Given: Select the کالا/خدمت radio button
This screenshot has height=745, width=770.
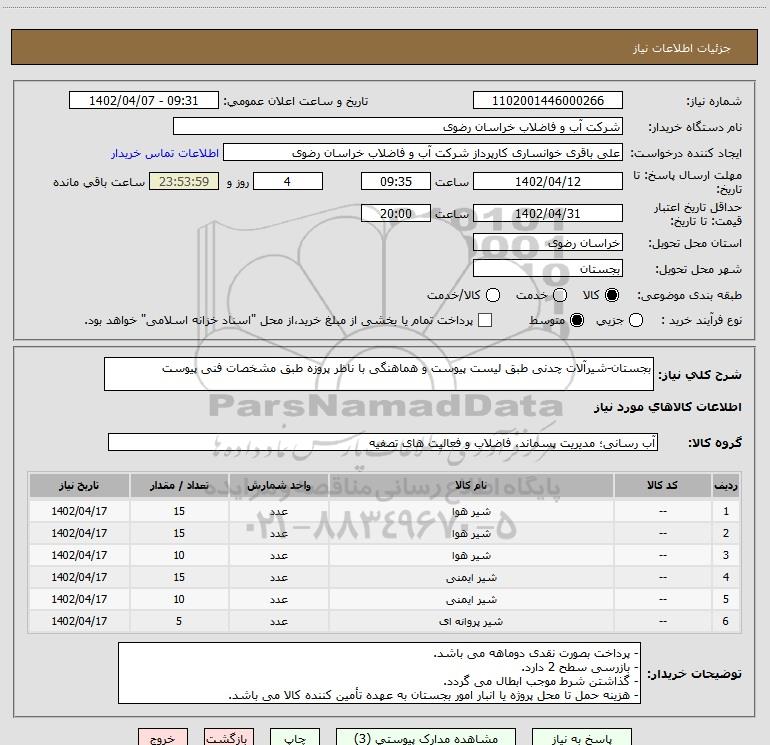Looking at the screenshot, I should pyautogui.click(x=493, y=295).
